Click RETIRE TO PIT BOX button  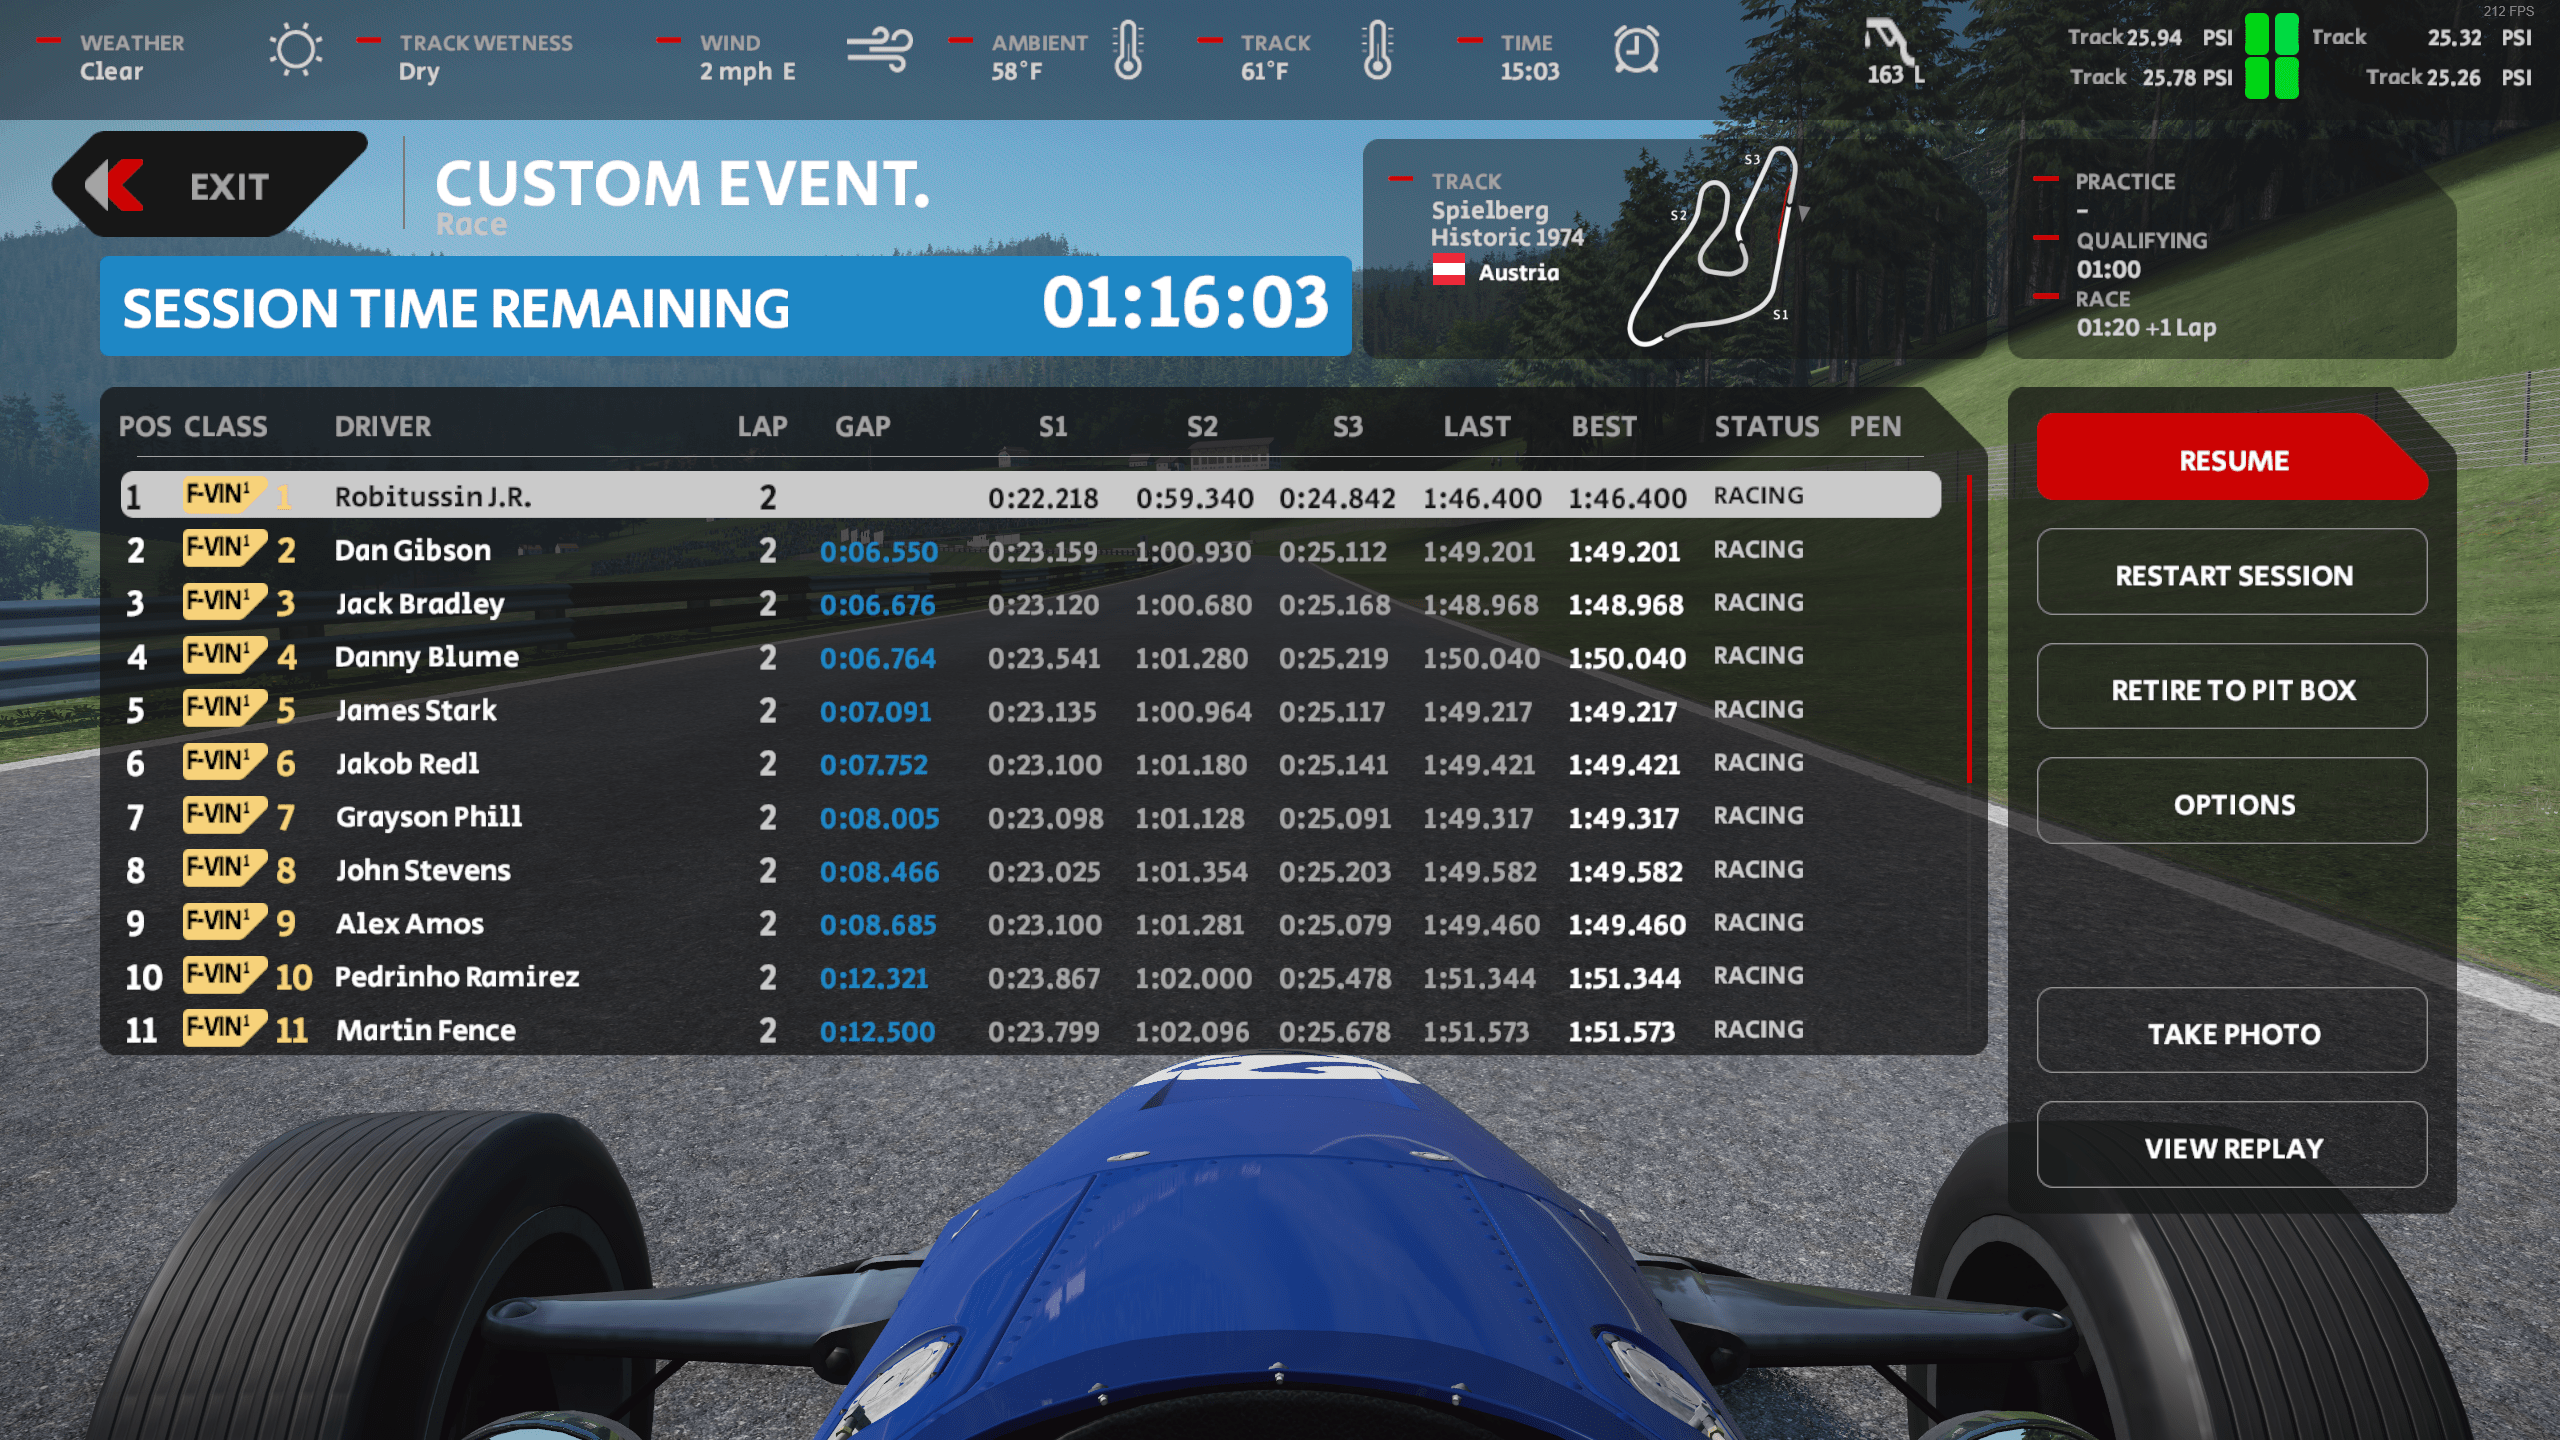(2233, 689)
